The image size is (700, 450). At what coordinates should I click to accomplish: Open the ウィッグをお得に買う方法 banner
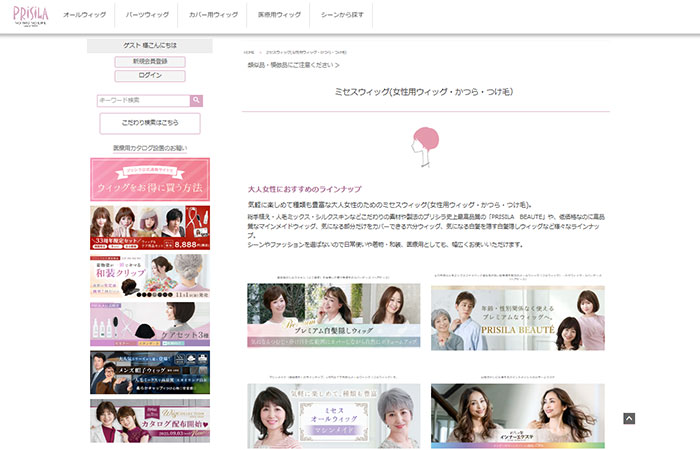[x=149, y=179]
